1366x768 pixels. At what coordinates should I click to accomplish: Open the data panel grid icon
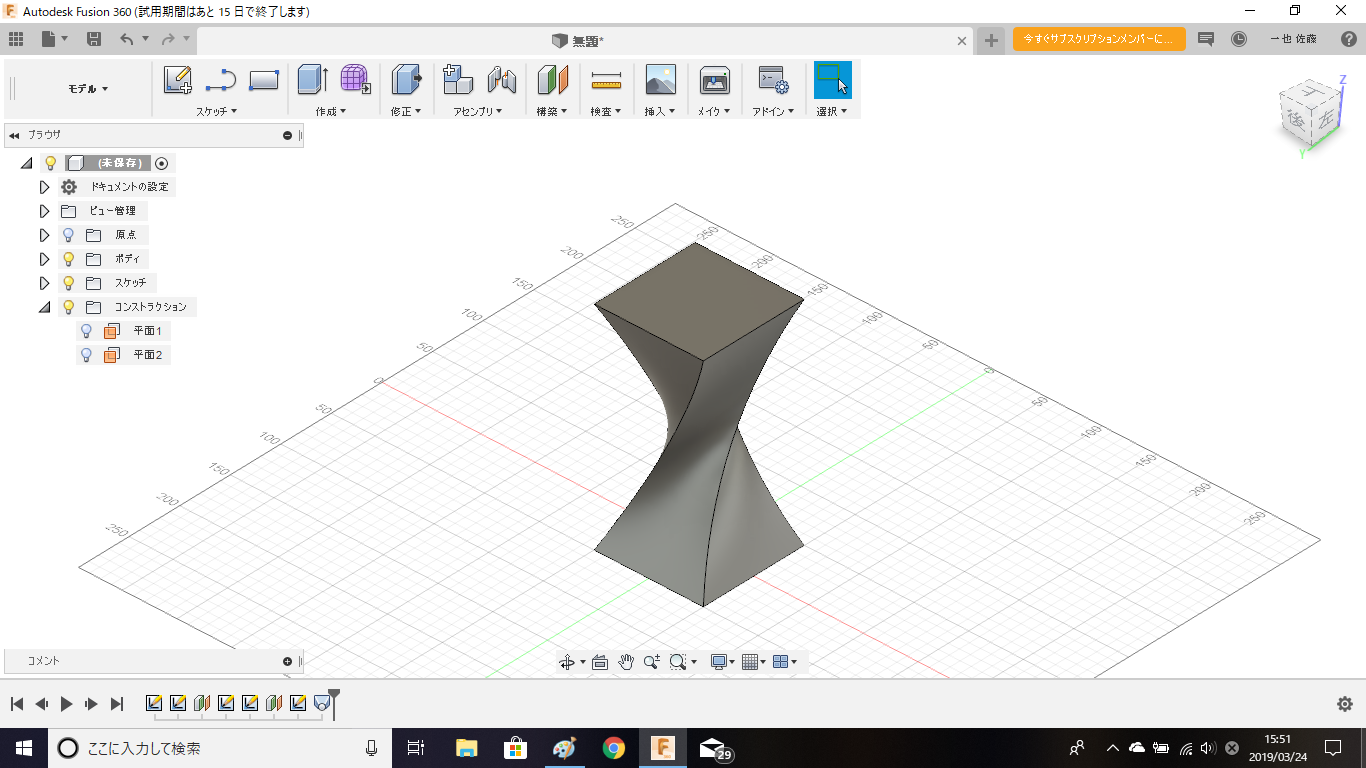(x=15, y=39)
